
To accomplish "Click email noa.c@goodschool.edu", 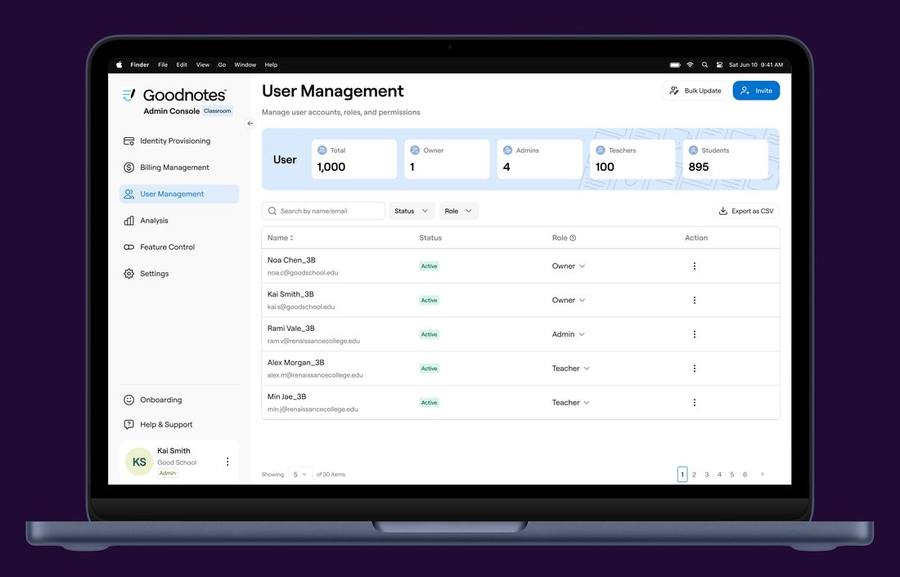I will tap(302, 273).
